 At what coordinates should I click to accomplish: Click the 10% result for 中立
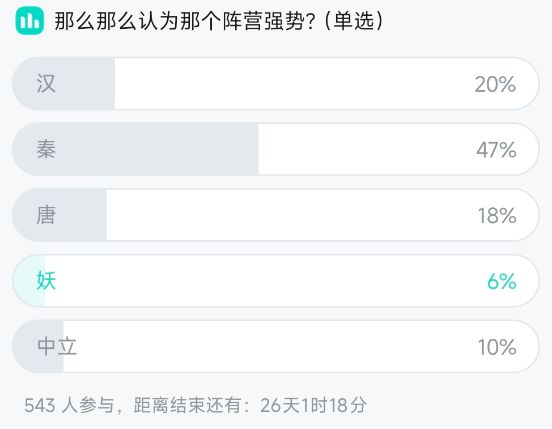click(x=497, y=347)
